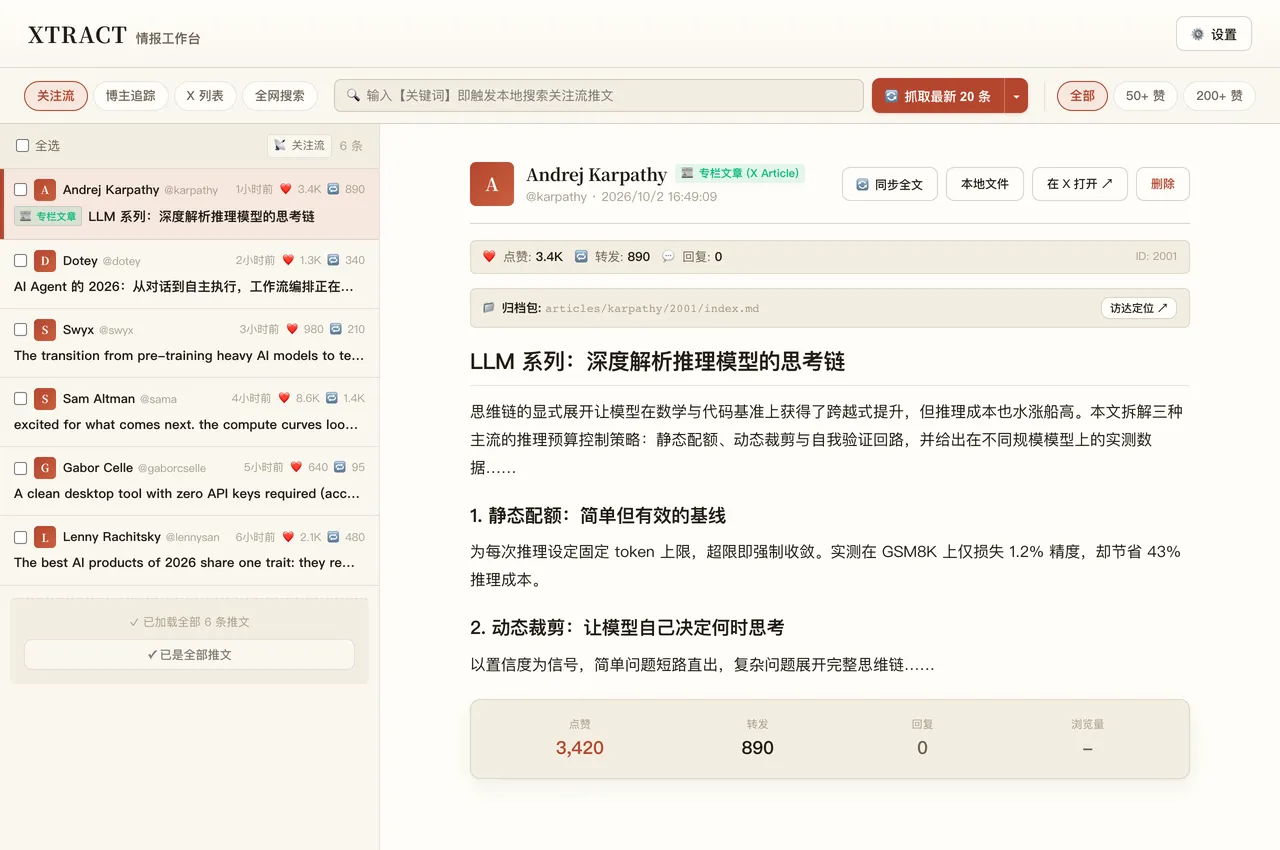This screenshot has width=1280, height=850.
Task: Switch to the 关注流 tab
Action: click(x=56, y=96)
